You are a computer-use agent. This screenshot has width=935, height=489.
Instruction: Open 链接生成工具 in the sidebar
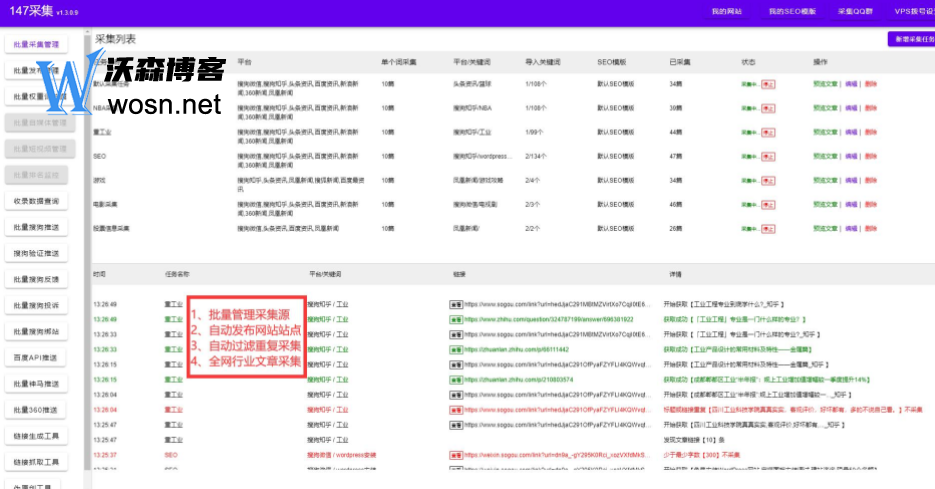[x=36, y=435]
